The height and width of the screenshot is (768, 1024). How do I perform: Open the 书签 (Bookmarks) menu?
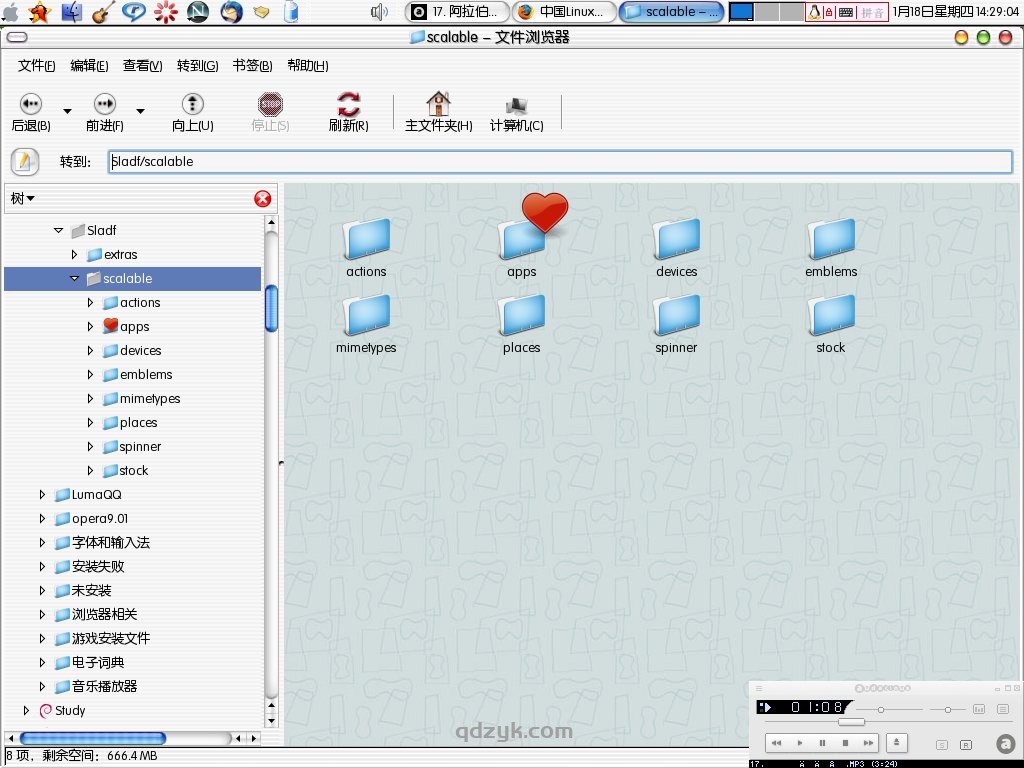[x=252, y=65]
